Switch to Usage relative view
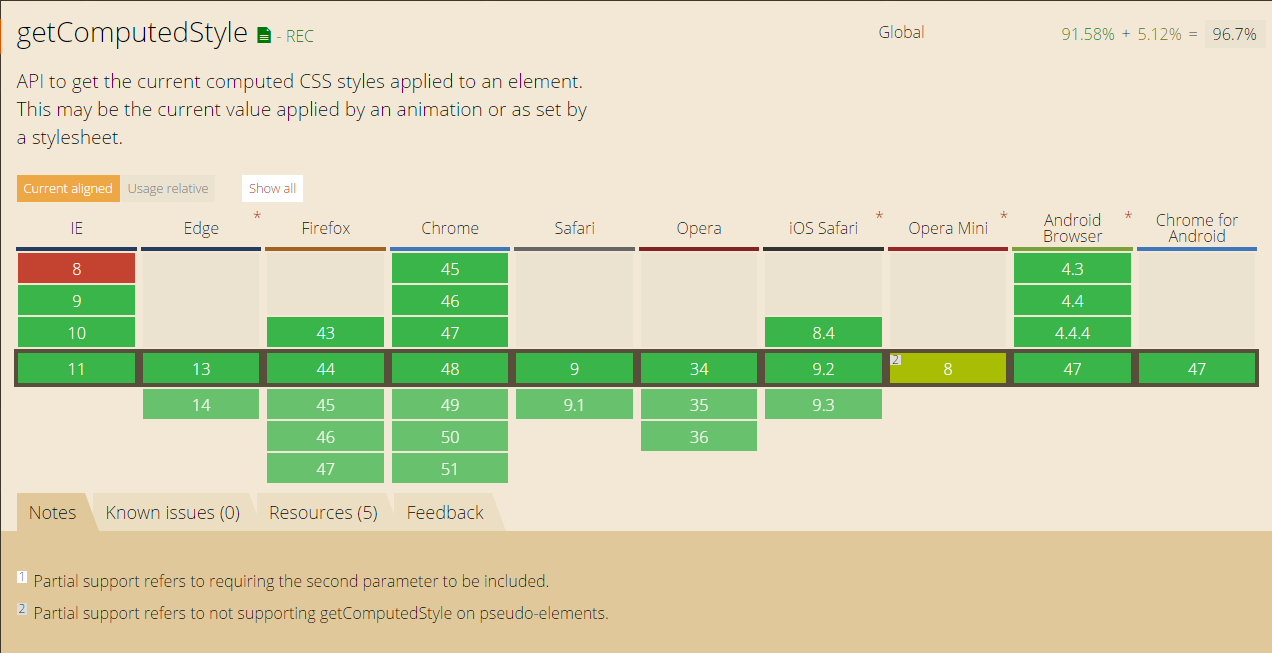Image resolution: width=1272 pixels, height=653 pixels. (168, 188)
